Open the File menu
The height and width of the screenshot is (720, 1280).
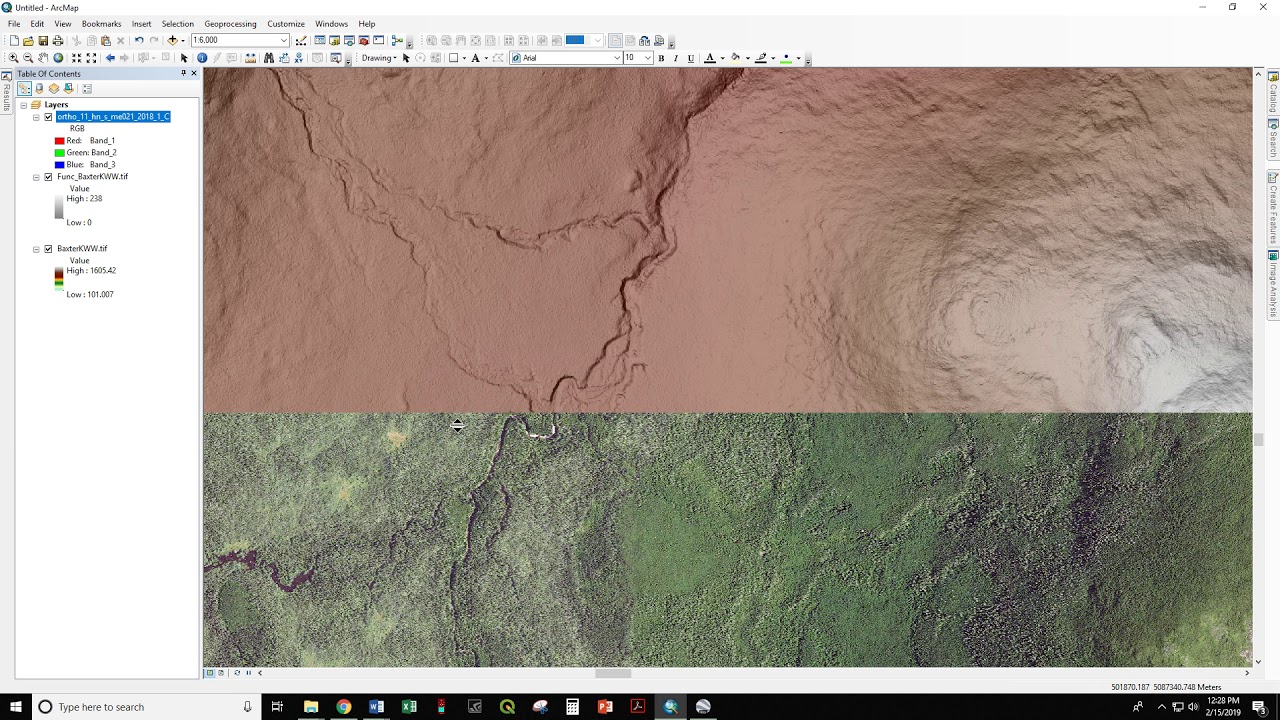coord(14,24)
